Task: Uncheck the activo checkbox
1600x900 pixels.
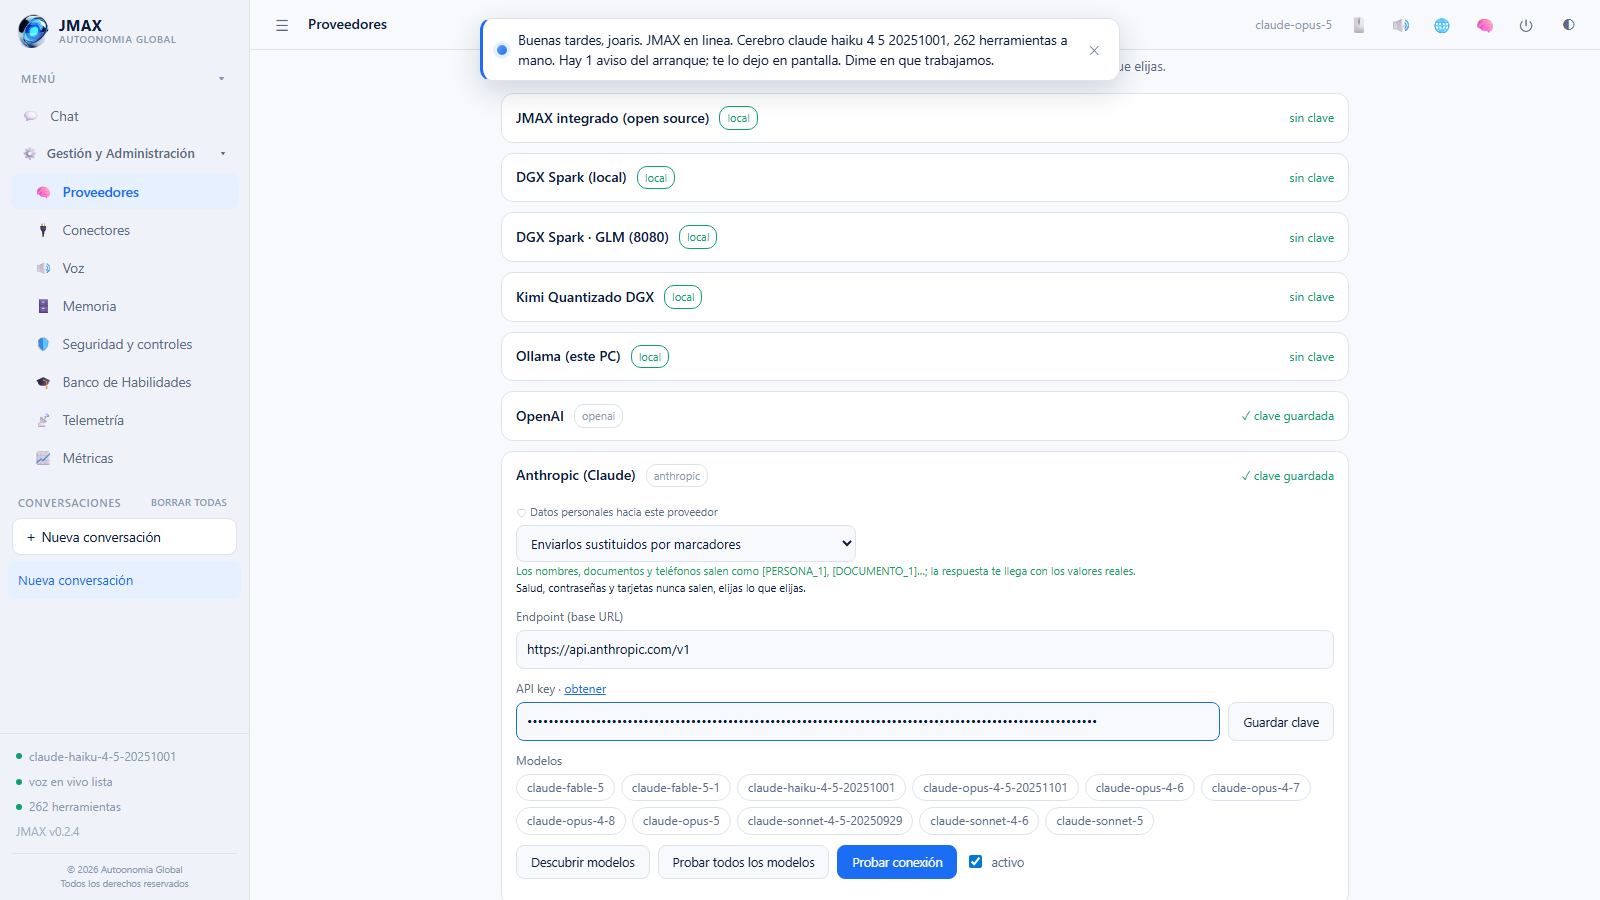Action: (x=975, y=862)
